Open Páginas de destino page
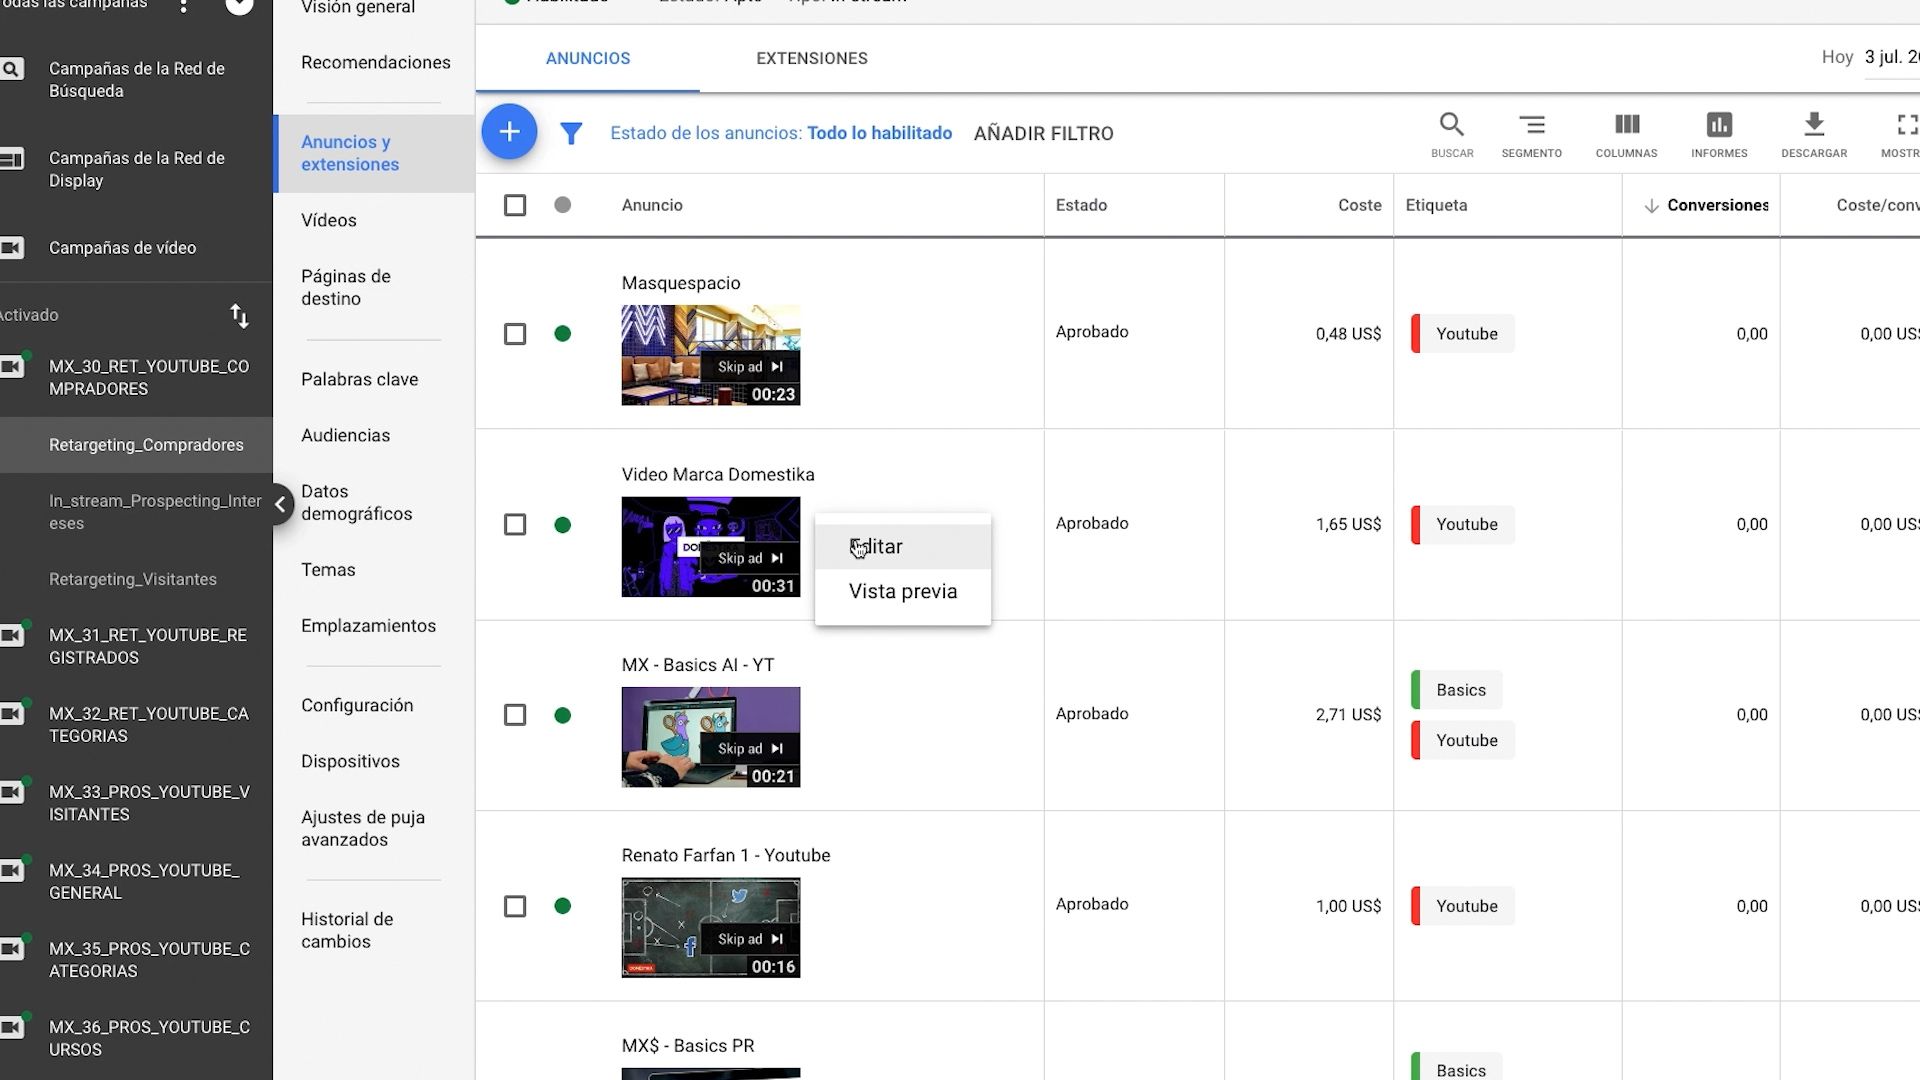 346,288
